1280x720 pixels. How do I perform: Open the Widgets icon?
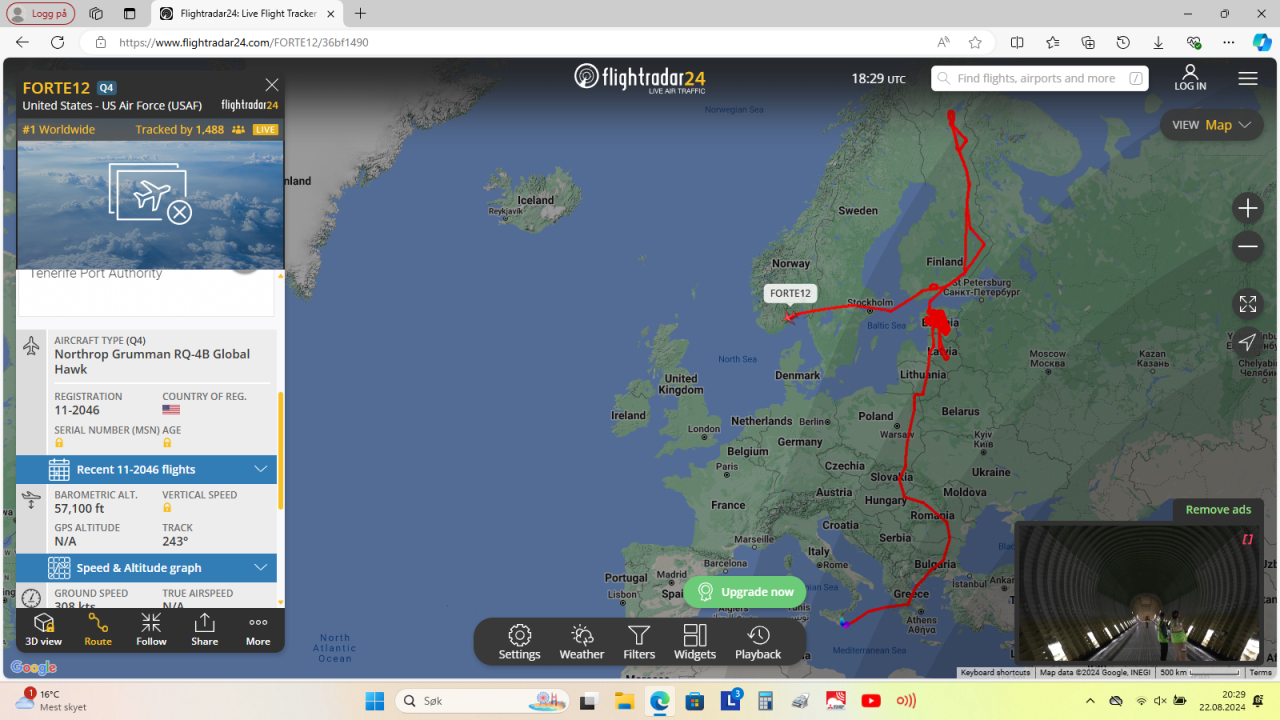(x=695, y=640)
